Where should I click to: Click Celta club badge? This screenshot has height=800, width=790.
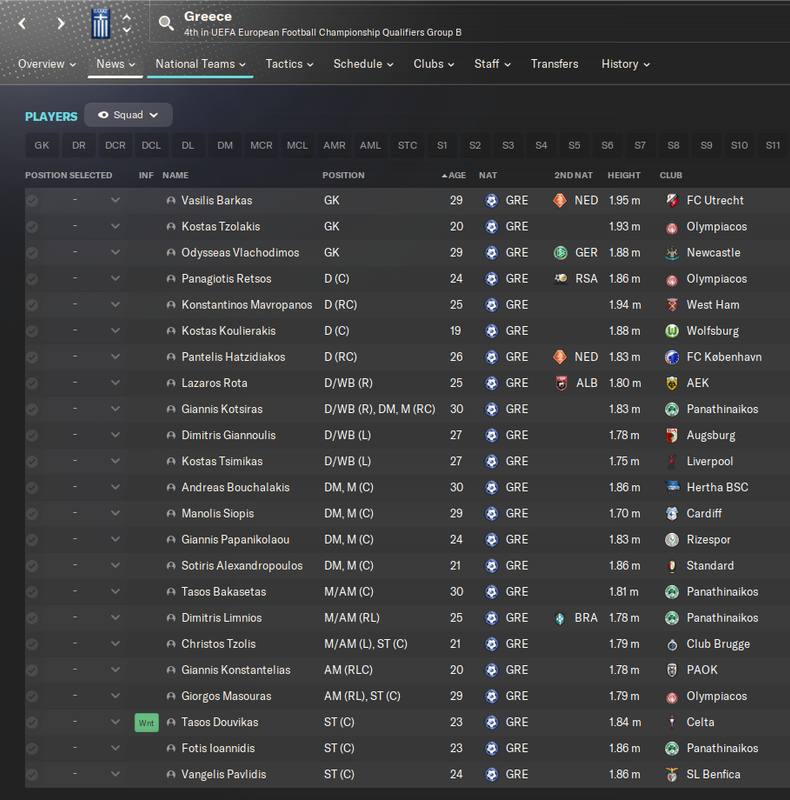[x=672, y=722]
